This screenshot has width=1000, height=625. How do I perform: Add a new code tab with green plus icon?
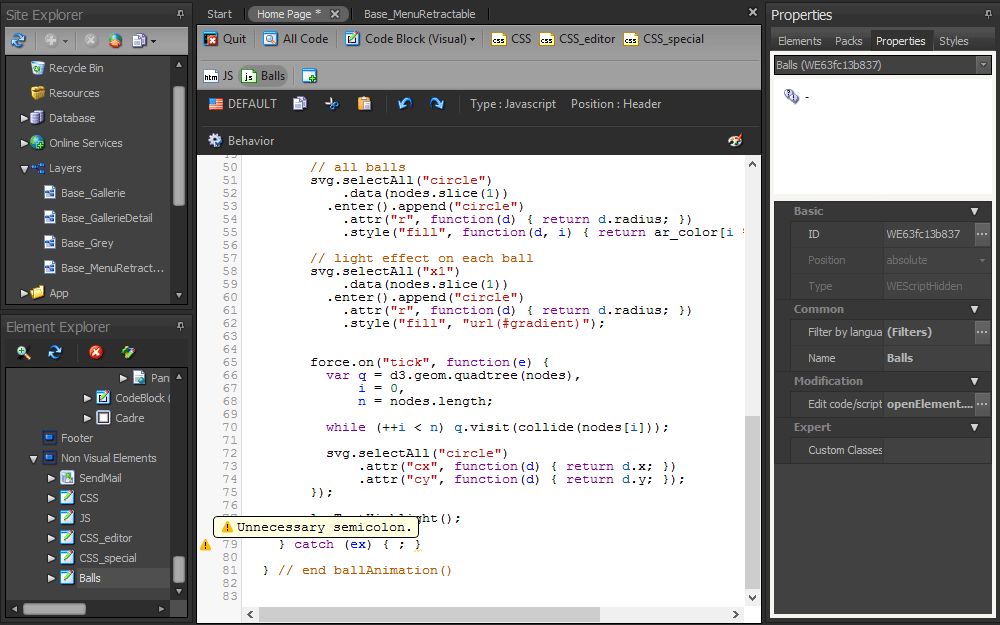click(x=307, y=75)
